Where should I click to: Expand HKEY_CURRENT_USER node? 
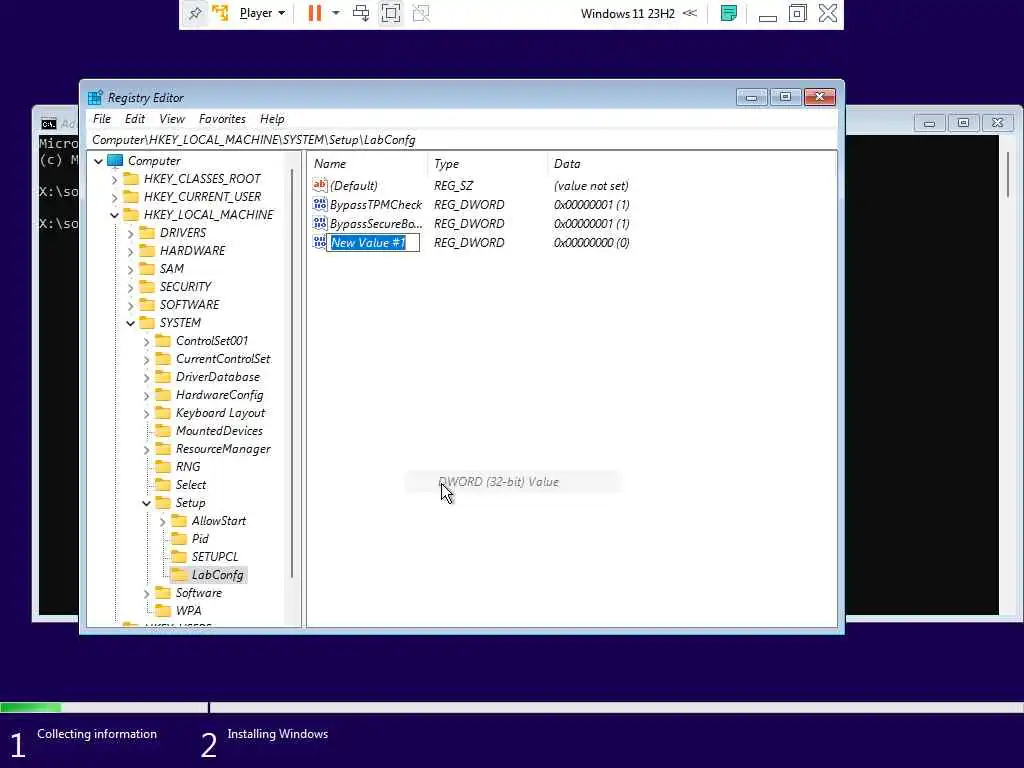click(x=114, y=197)
